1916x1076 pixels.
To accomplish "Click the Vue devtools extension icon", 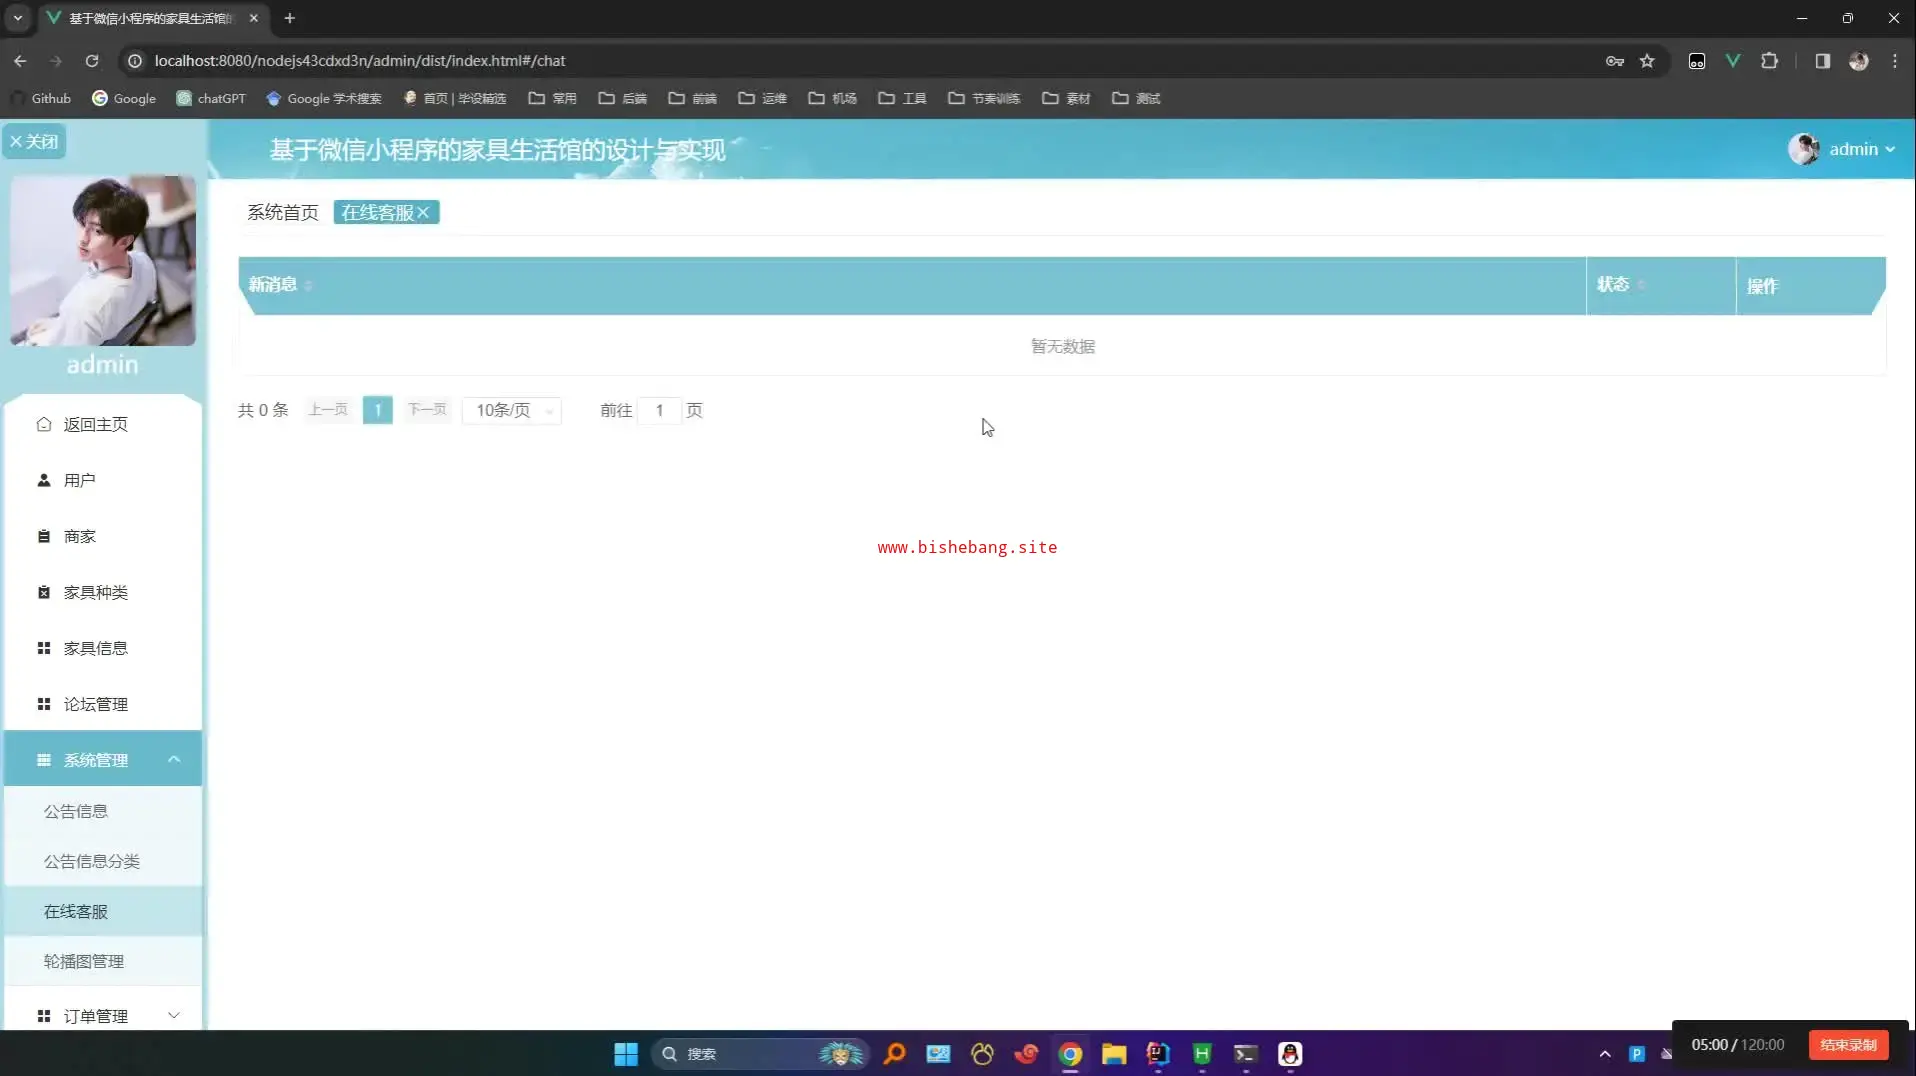I will [1733, 61].
